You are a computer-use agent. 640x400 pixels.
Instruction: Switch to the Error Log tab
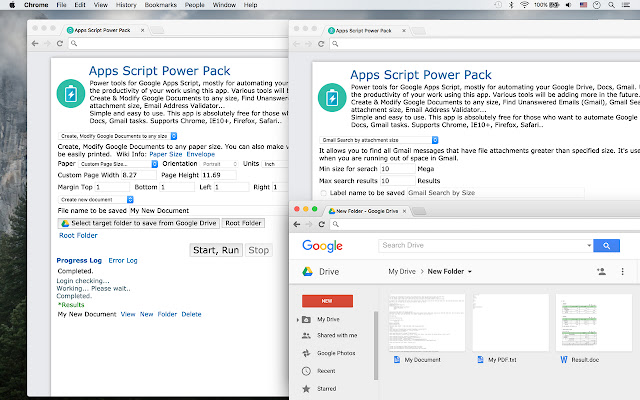click(x=123, y=260)
